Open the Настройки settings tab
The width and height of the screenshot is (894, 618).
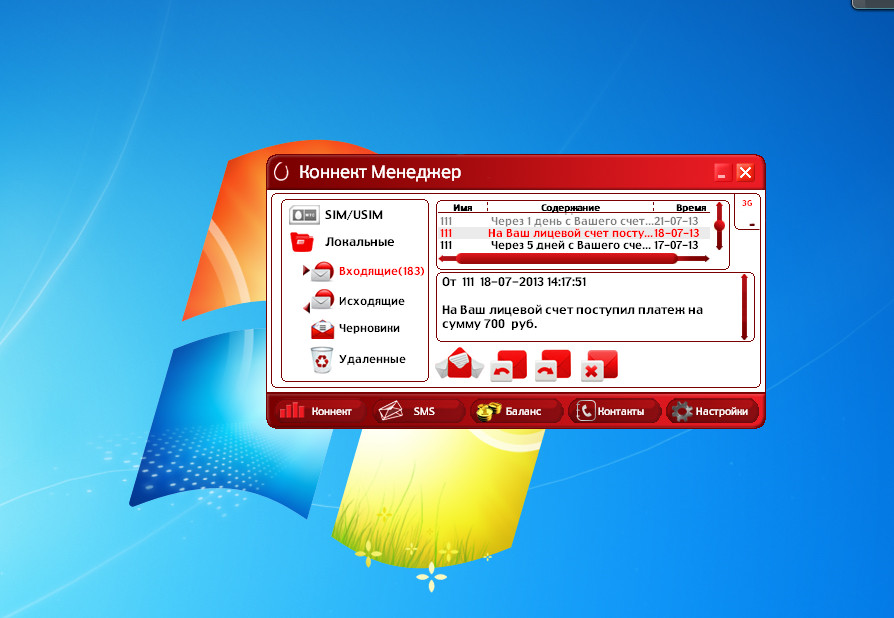[x=712, y=411]
